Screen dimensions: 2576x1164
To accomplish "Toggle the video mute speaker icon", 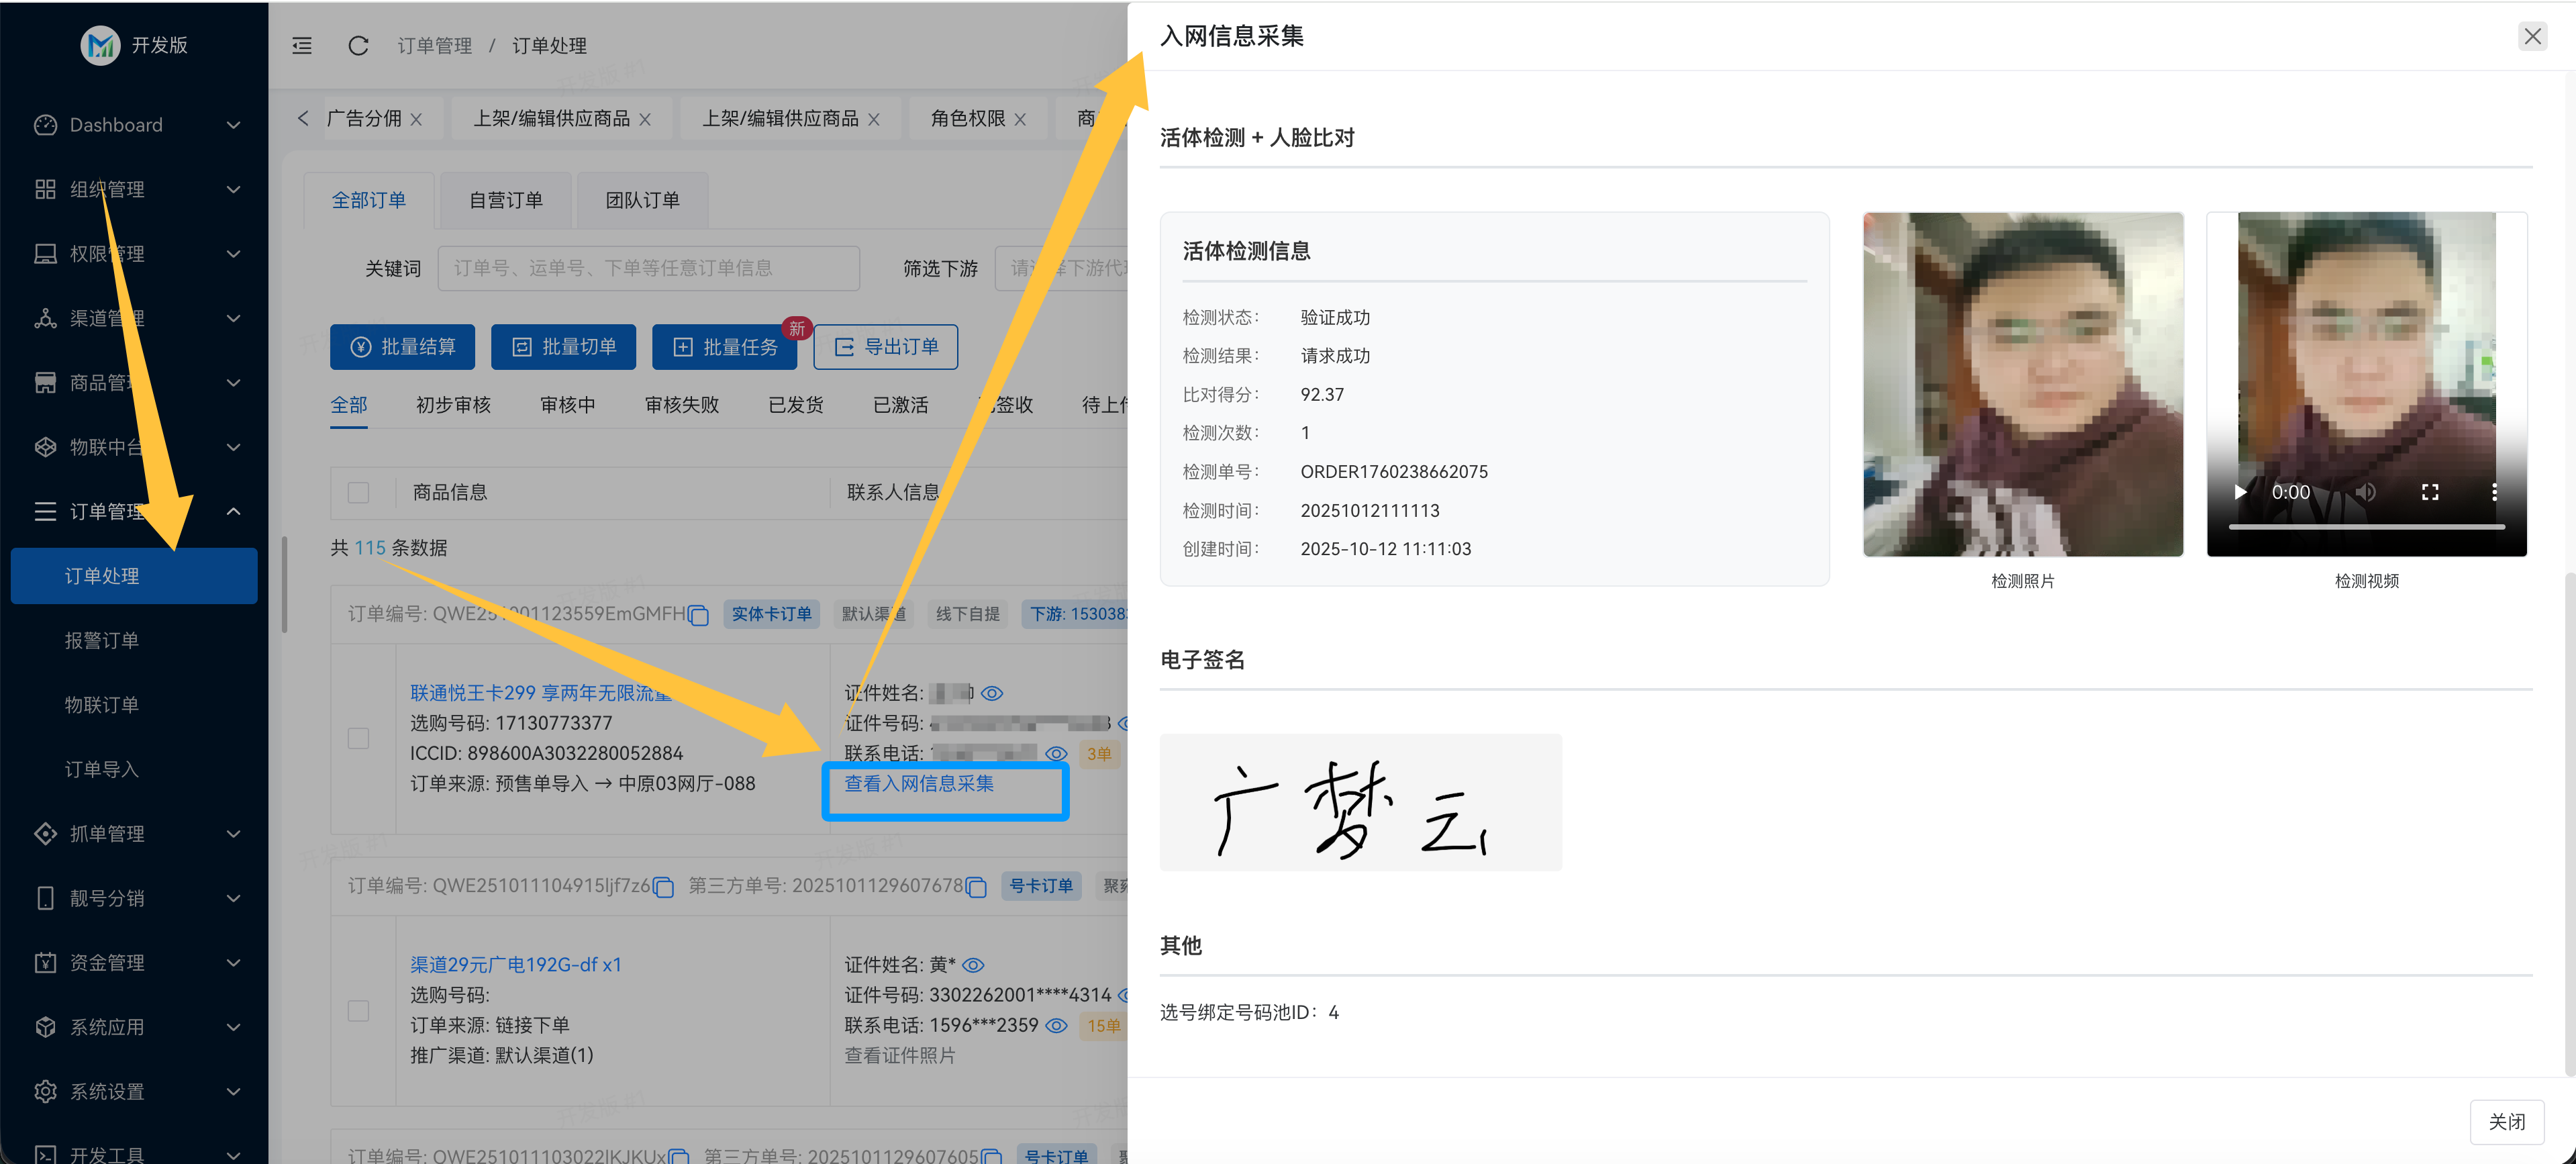I will (x=2365, y=492).
